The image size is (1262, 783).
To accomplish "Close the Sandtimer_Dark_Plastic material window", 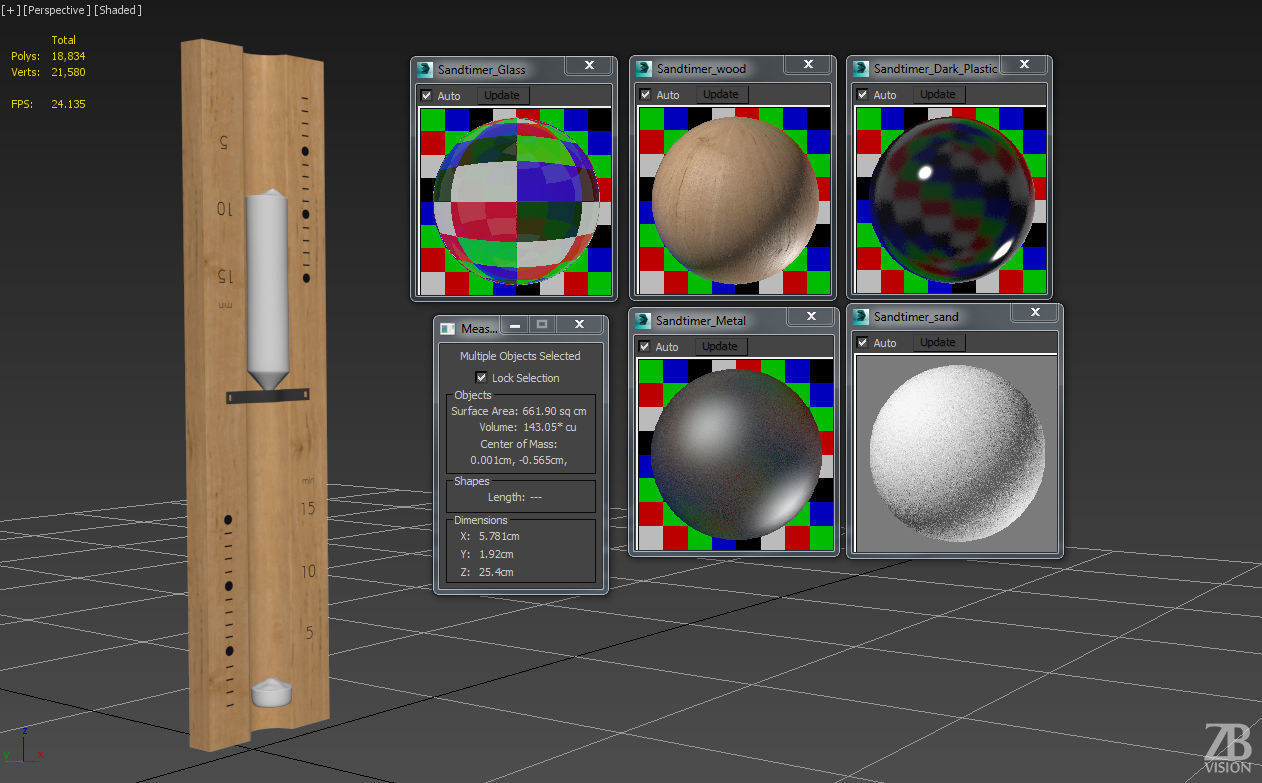I will [1024, 64].
